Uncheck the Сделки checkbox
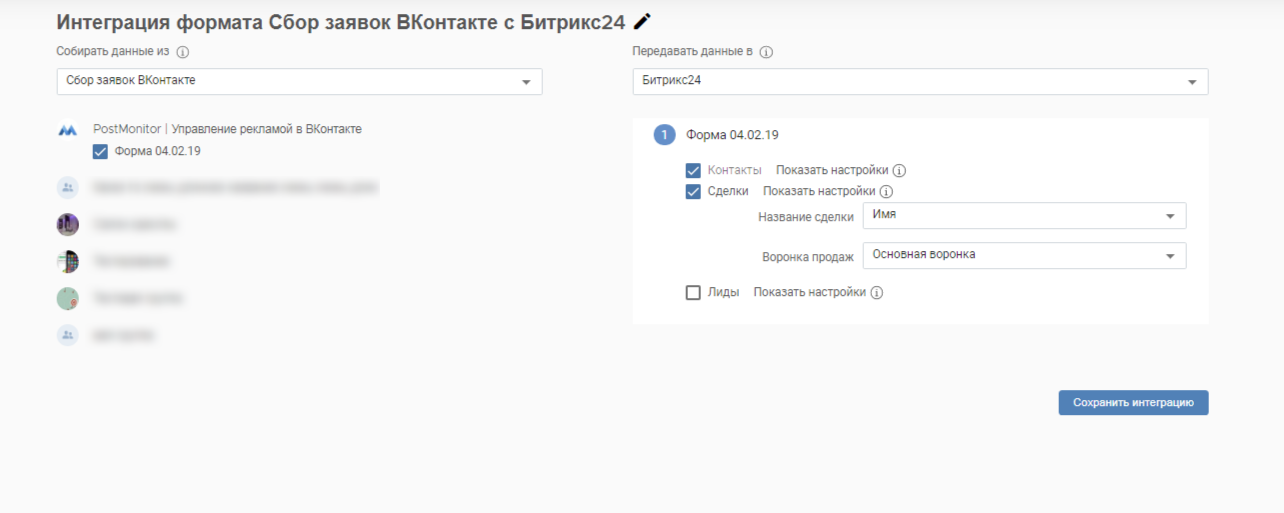The height and width of the screenshot is (513, 1284). 693,192
